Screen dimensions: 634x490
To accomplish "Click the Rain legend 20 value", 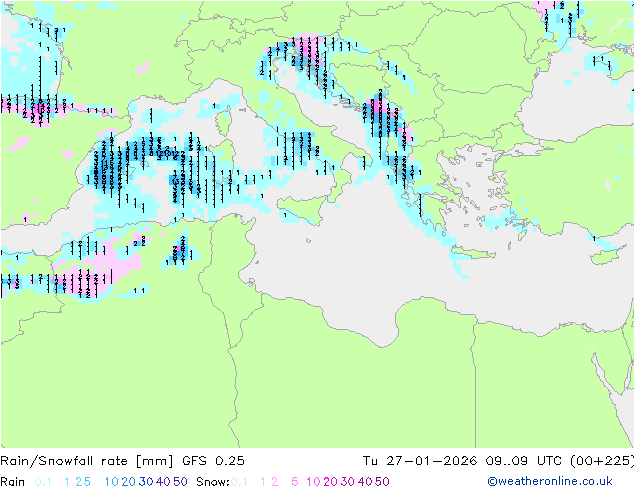I will click(x=129, y=482).
